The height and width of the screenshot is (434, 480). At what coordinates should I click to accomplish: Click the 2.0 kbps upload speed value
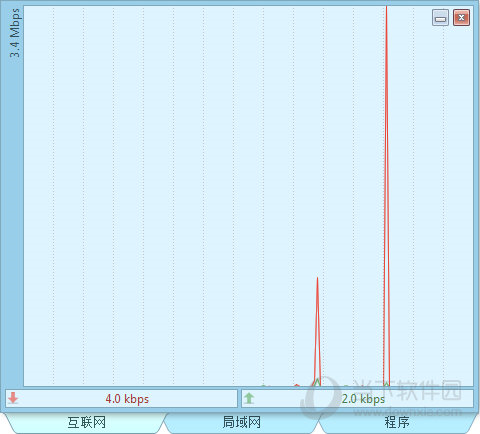click(363, 399)
